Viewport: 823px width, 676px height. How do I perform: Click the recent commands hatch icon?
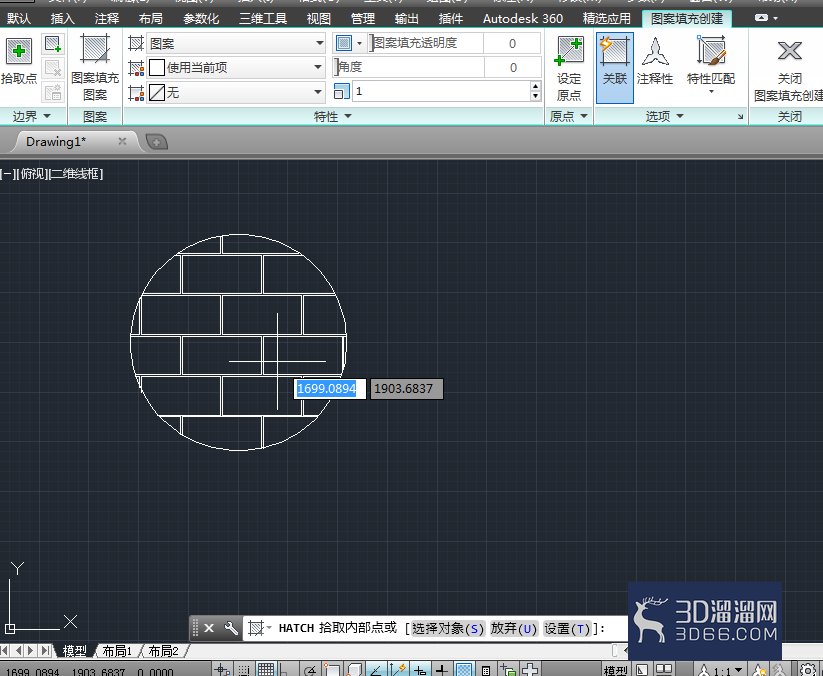tap(259, 628)
